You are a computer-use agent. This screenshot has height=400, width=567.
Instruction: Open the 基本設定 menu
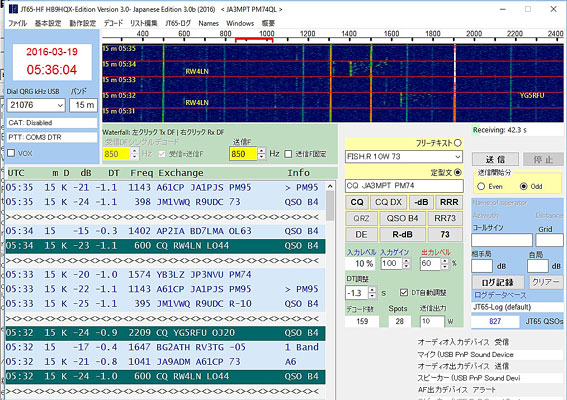coord(48,24)
